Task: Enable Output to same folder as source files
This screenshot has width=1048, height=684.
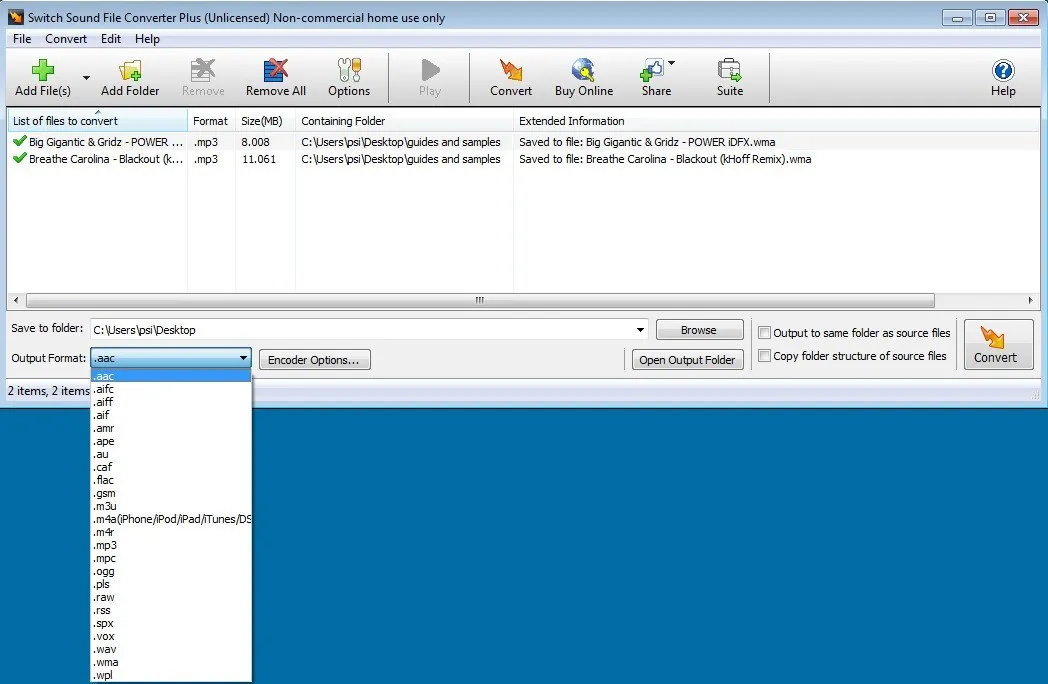Action: 764,332
